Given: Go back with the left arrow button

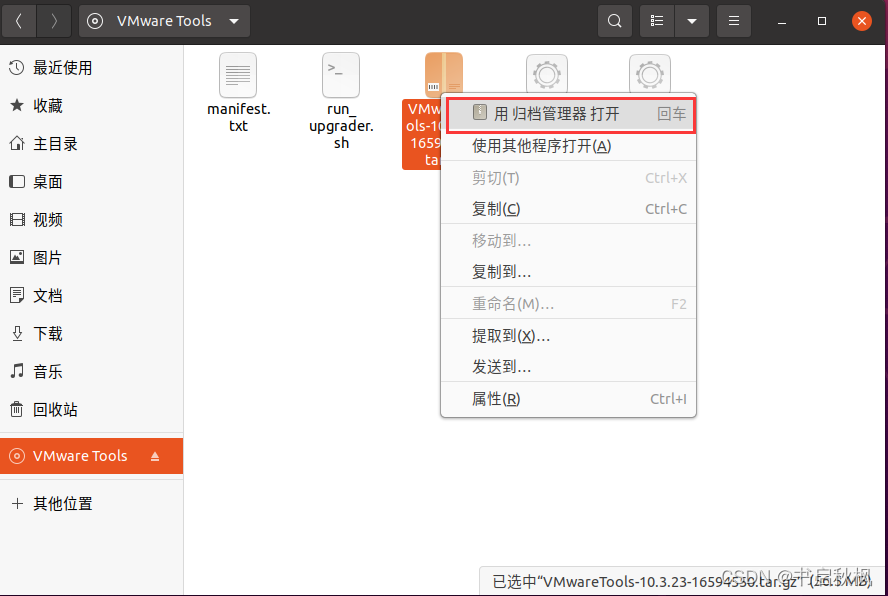Looking at the screenshot, I should [19, 22].
